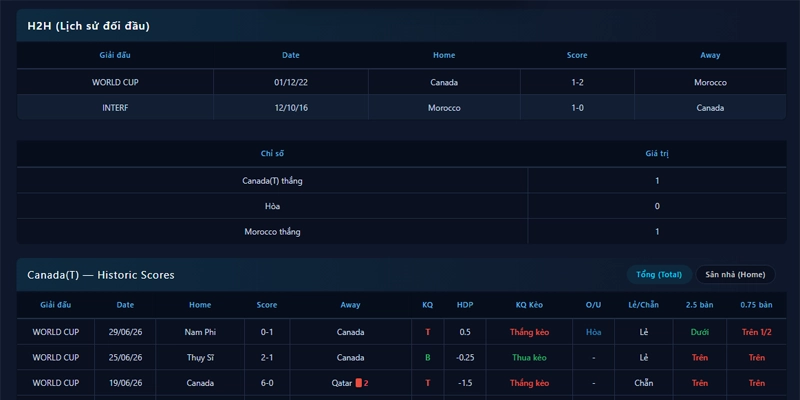Click the Date column header in H2H table

[x=291, y=55]
